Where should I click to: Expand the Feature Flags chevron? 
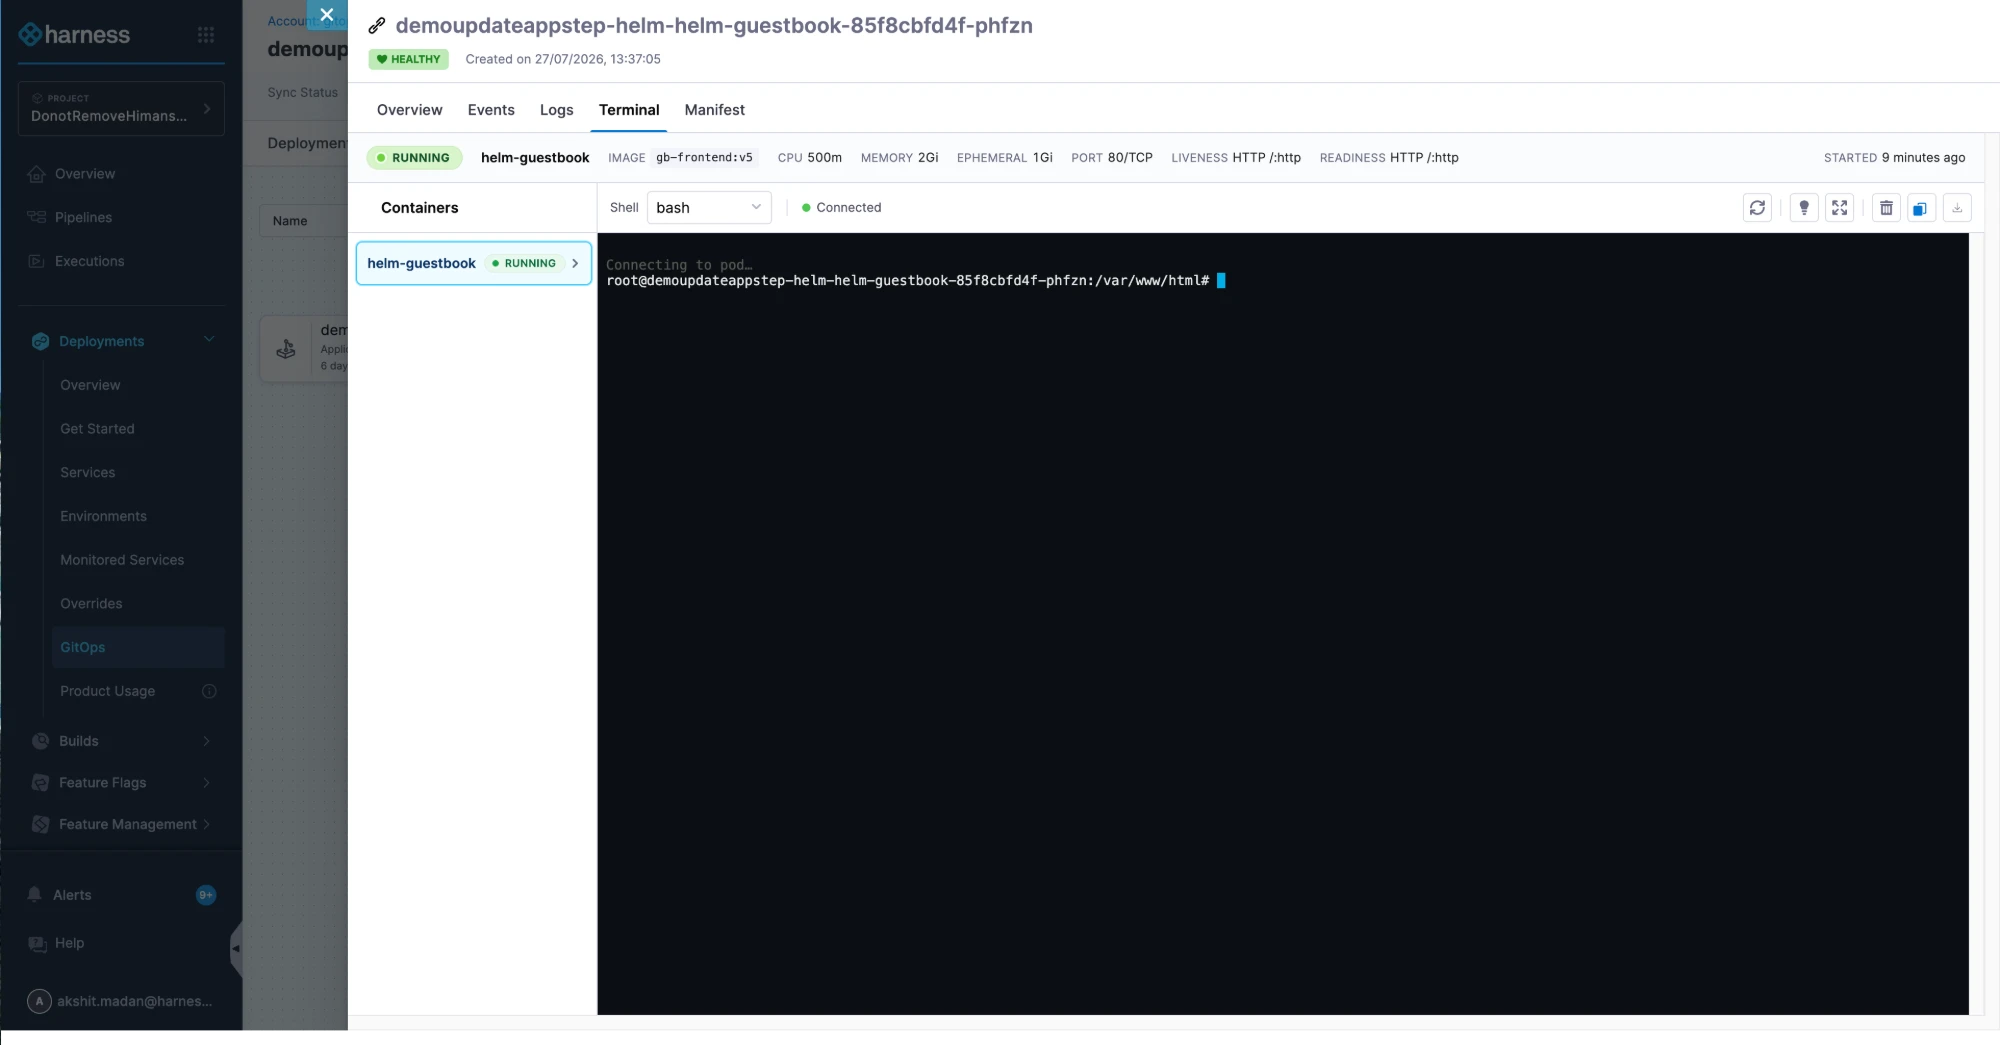click(x=207, y=783)
